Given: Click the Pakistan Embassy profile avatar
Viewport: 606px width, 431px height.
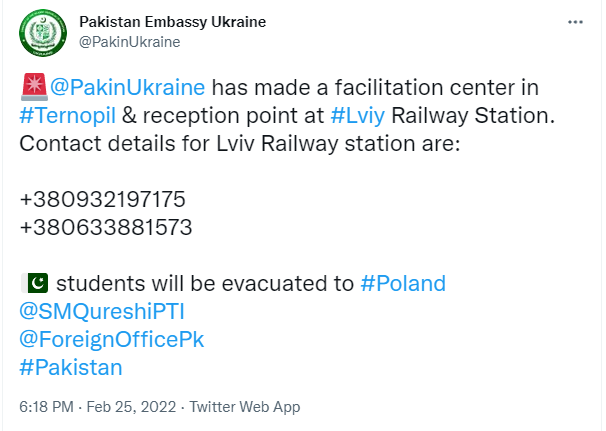Looking at the screenshot, I should pyautogui.click(x=42, y=34).
